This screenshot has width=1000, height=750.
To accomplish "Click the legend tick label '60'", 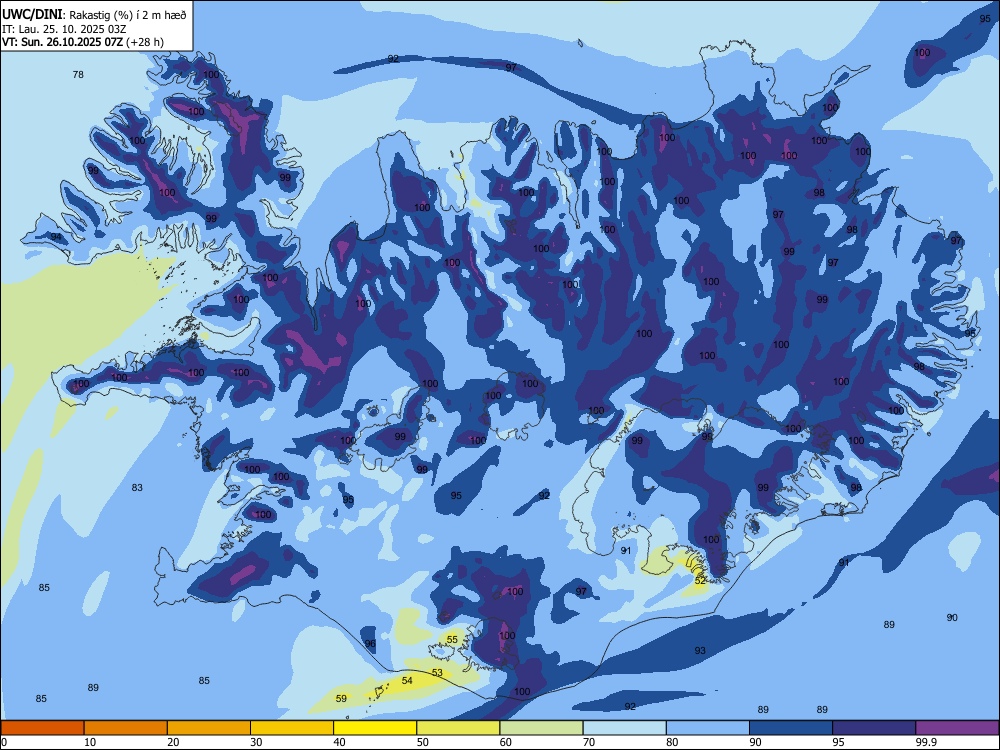I will [x=506, y=742].
